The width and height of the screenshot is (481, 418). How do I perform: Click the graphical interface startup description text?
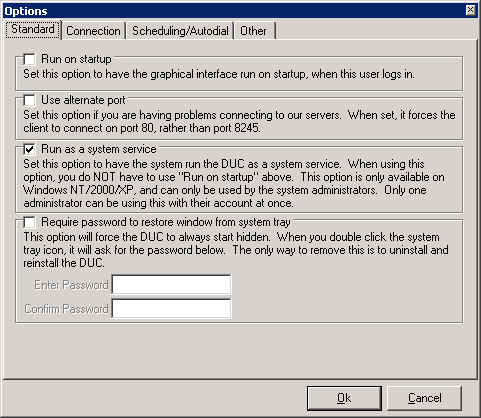219,74
